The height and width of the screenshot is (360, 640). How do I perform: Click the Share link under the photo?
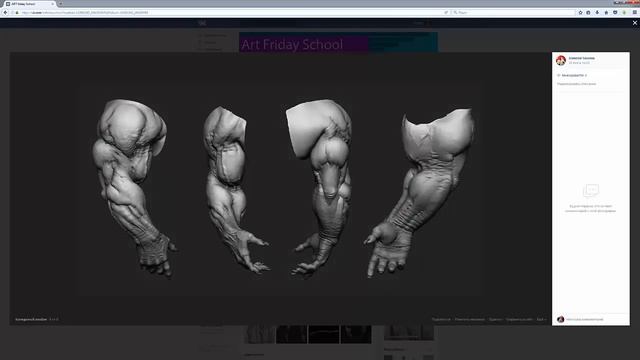(441, 320)
